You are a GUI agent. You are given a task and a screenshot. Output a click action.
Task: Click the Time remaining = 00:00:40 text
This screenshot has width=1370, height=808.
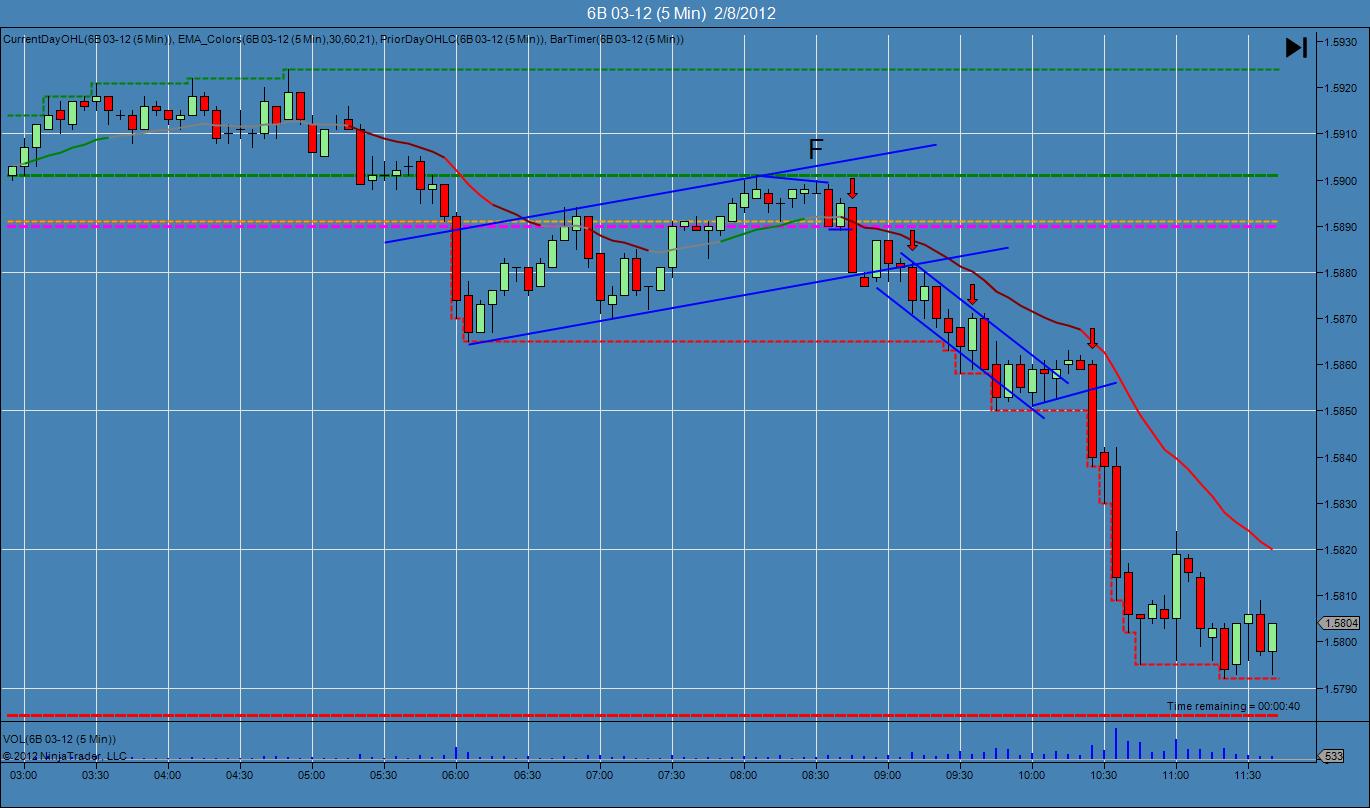point(1233,706)
